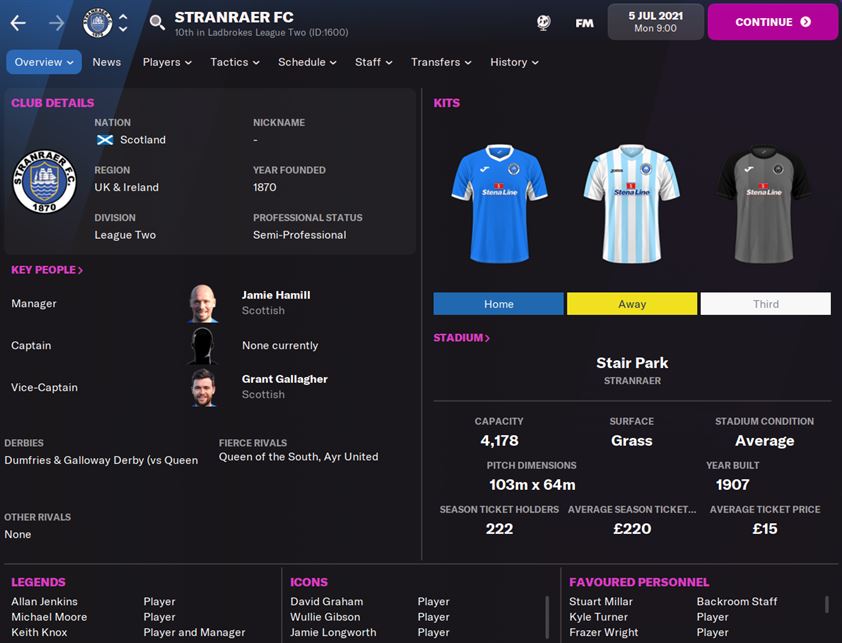The width and height of the screenshot is (842, 643).
Task: Click the Continue button
Action: point(773,22)
